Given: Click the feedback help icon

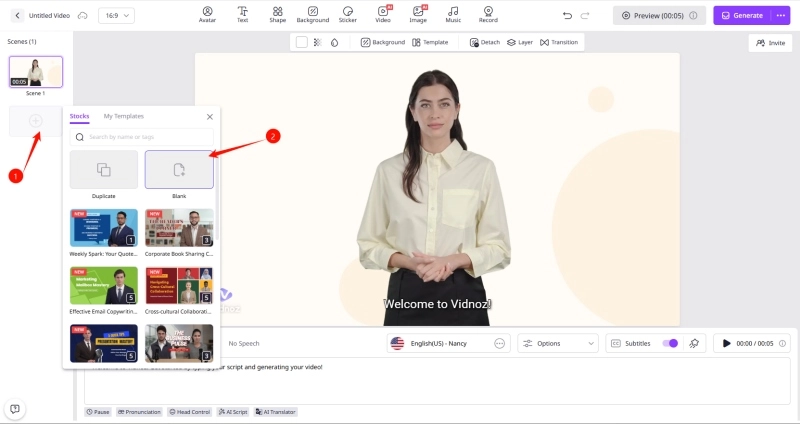Looking at the screenshot, I should point(15,409).
